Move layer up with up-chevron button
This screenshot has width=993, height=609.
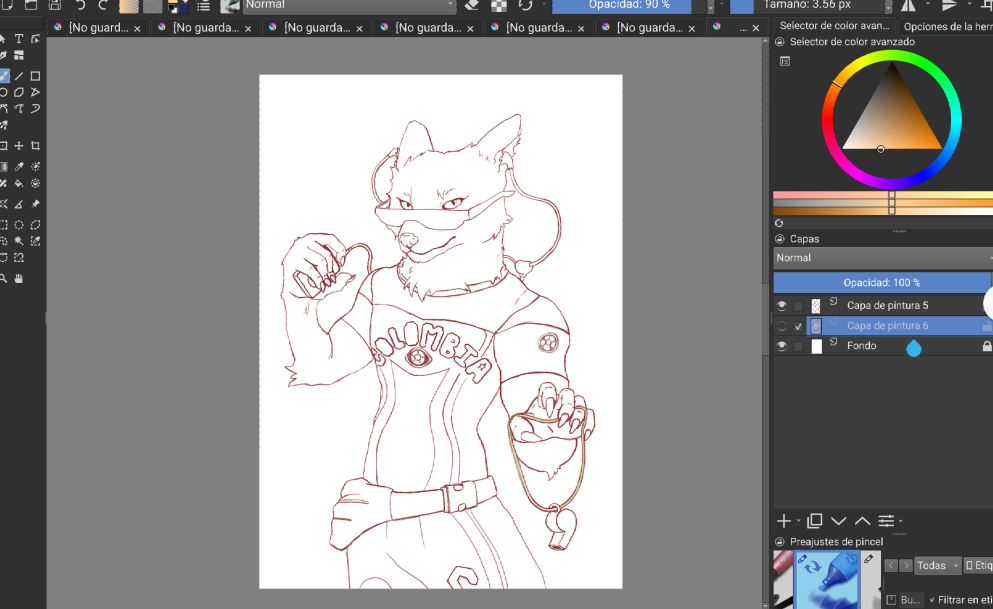tap(862, 521)
